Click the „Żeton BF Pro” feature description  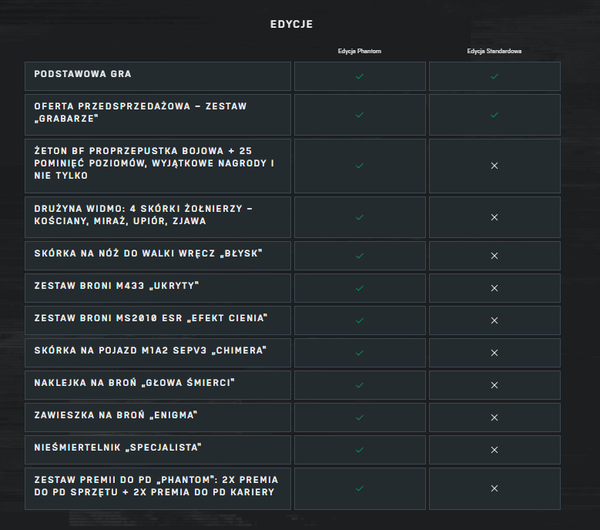[154, 163]
